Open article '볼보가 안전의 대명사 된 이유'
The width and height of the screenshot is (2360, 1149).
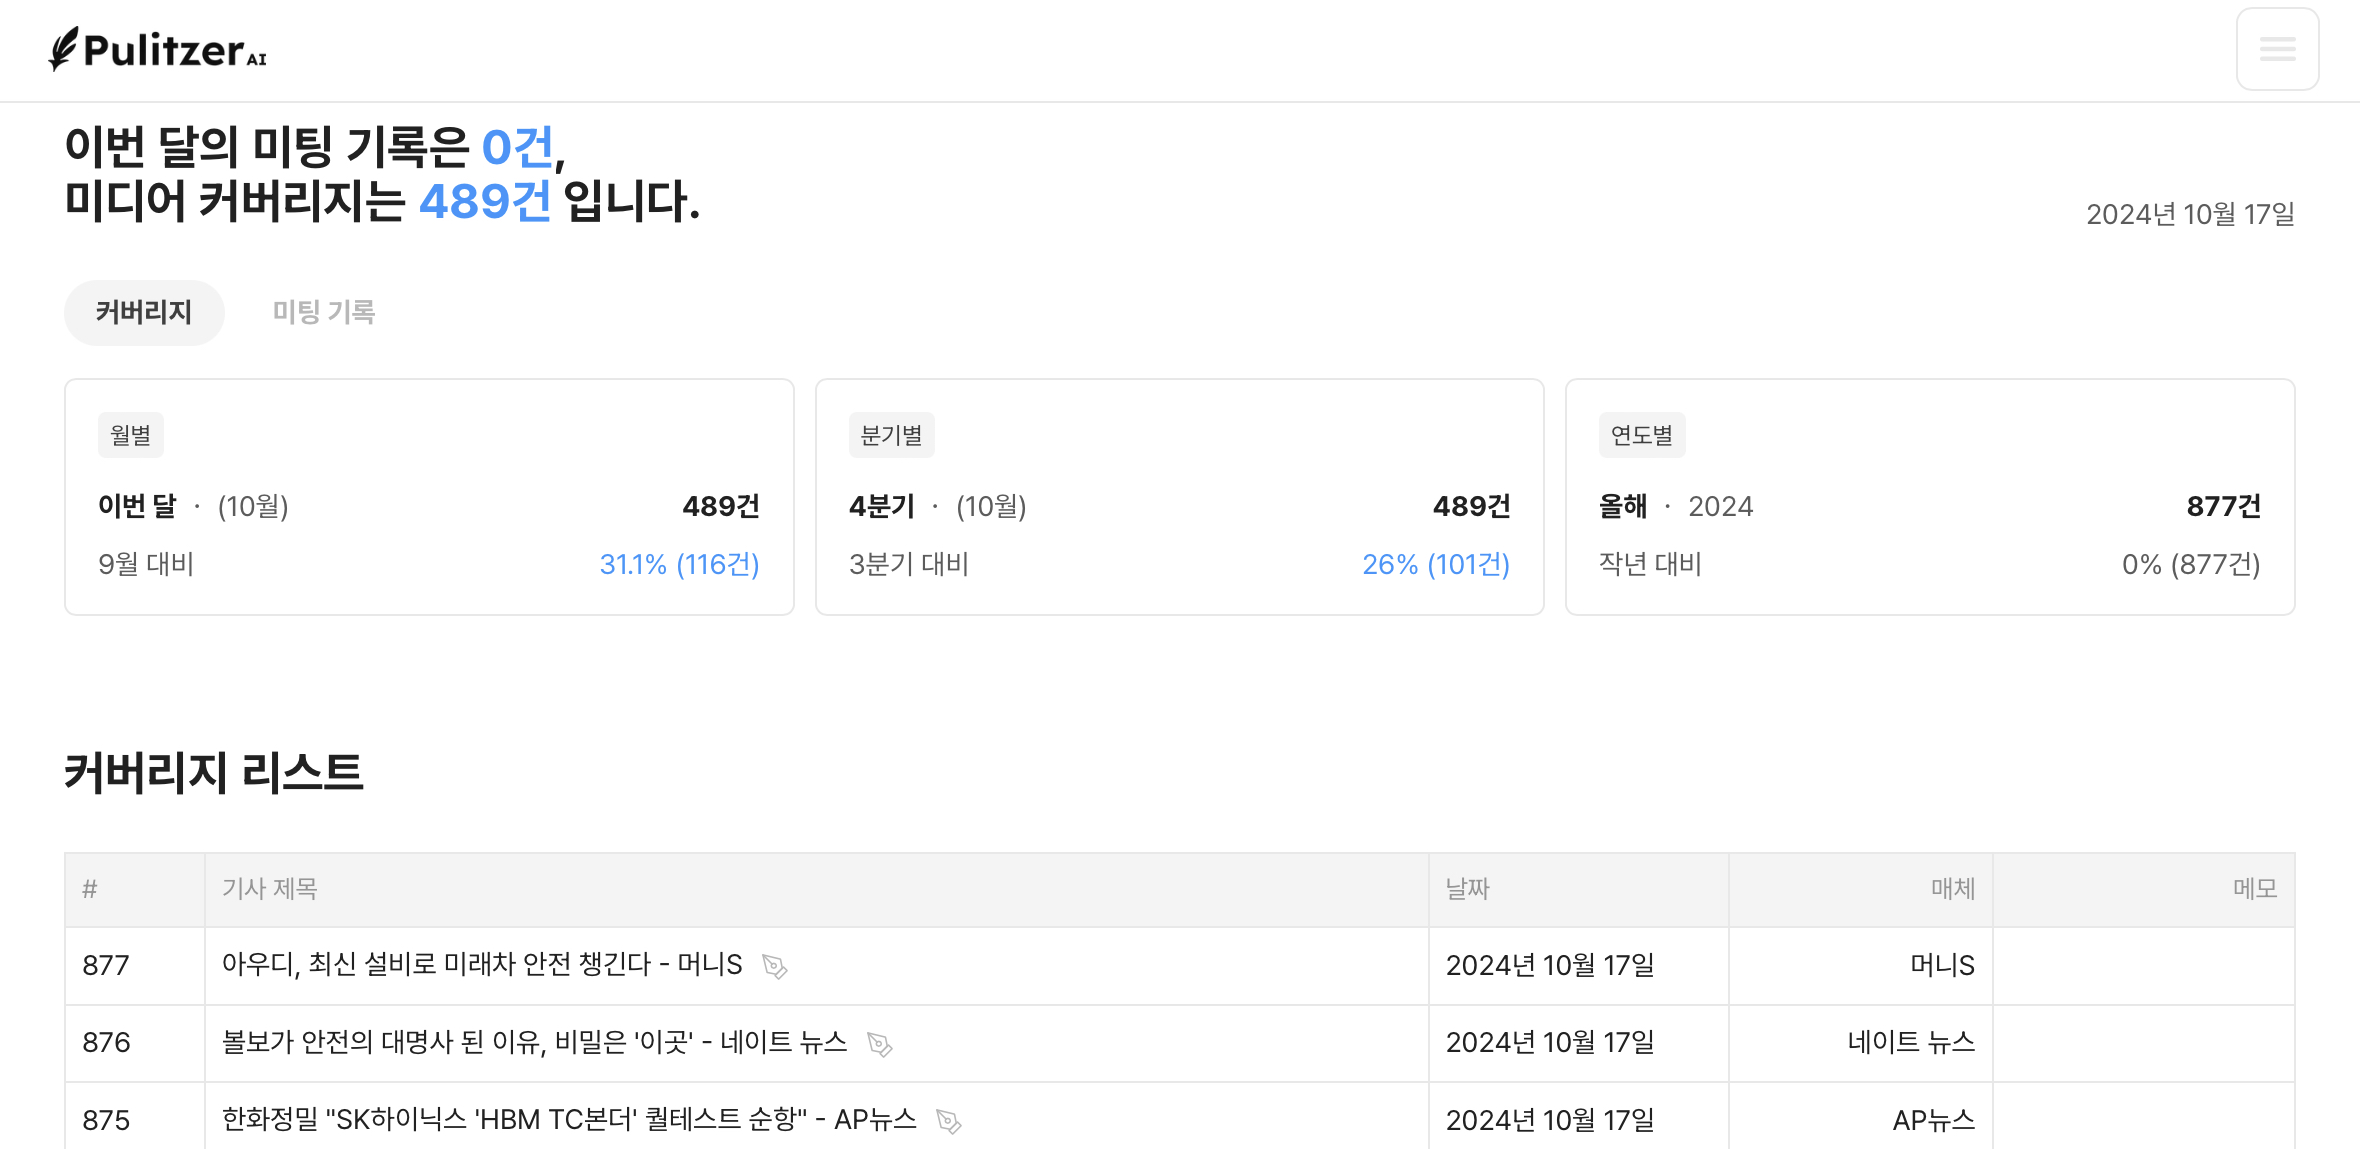[533, 1043]
